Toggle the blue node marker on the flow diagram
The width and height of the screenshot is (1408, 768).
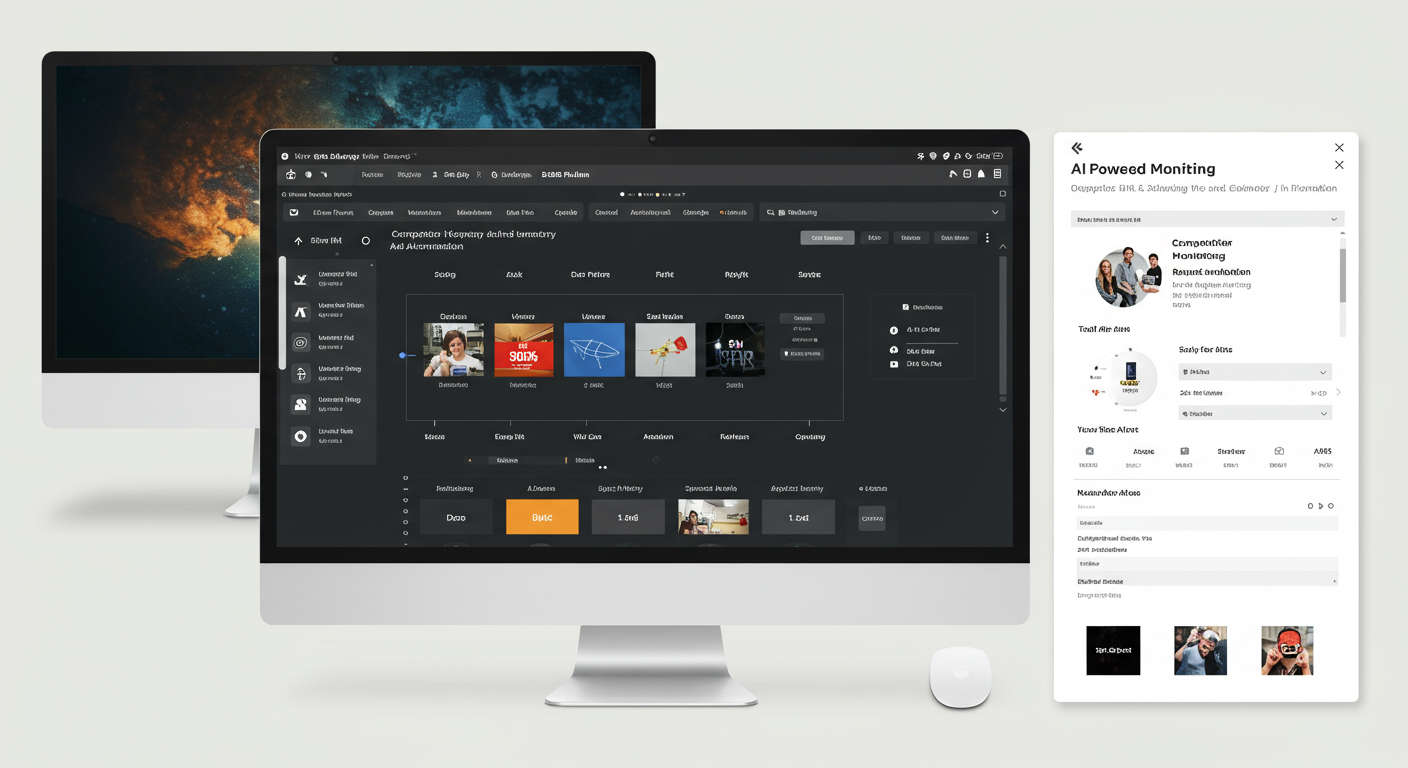404,355
